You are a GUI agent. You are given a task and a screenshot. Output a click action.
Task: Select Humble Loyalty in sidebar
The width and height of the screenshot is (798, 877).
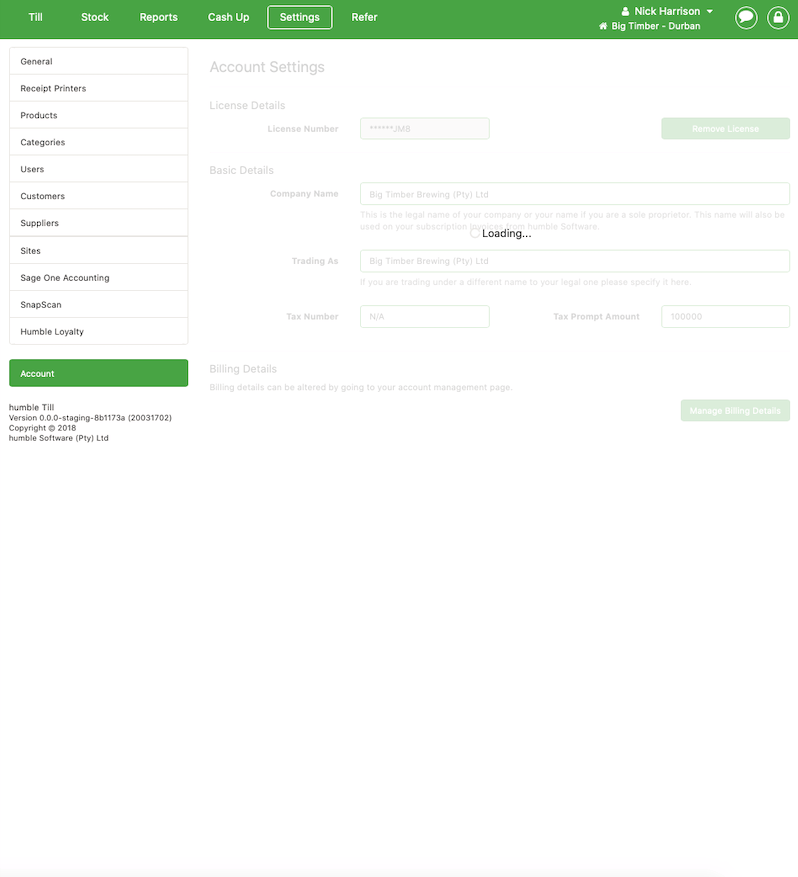tap(98, 331)
